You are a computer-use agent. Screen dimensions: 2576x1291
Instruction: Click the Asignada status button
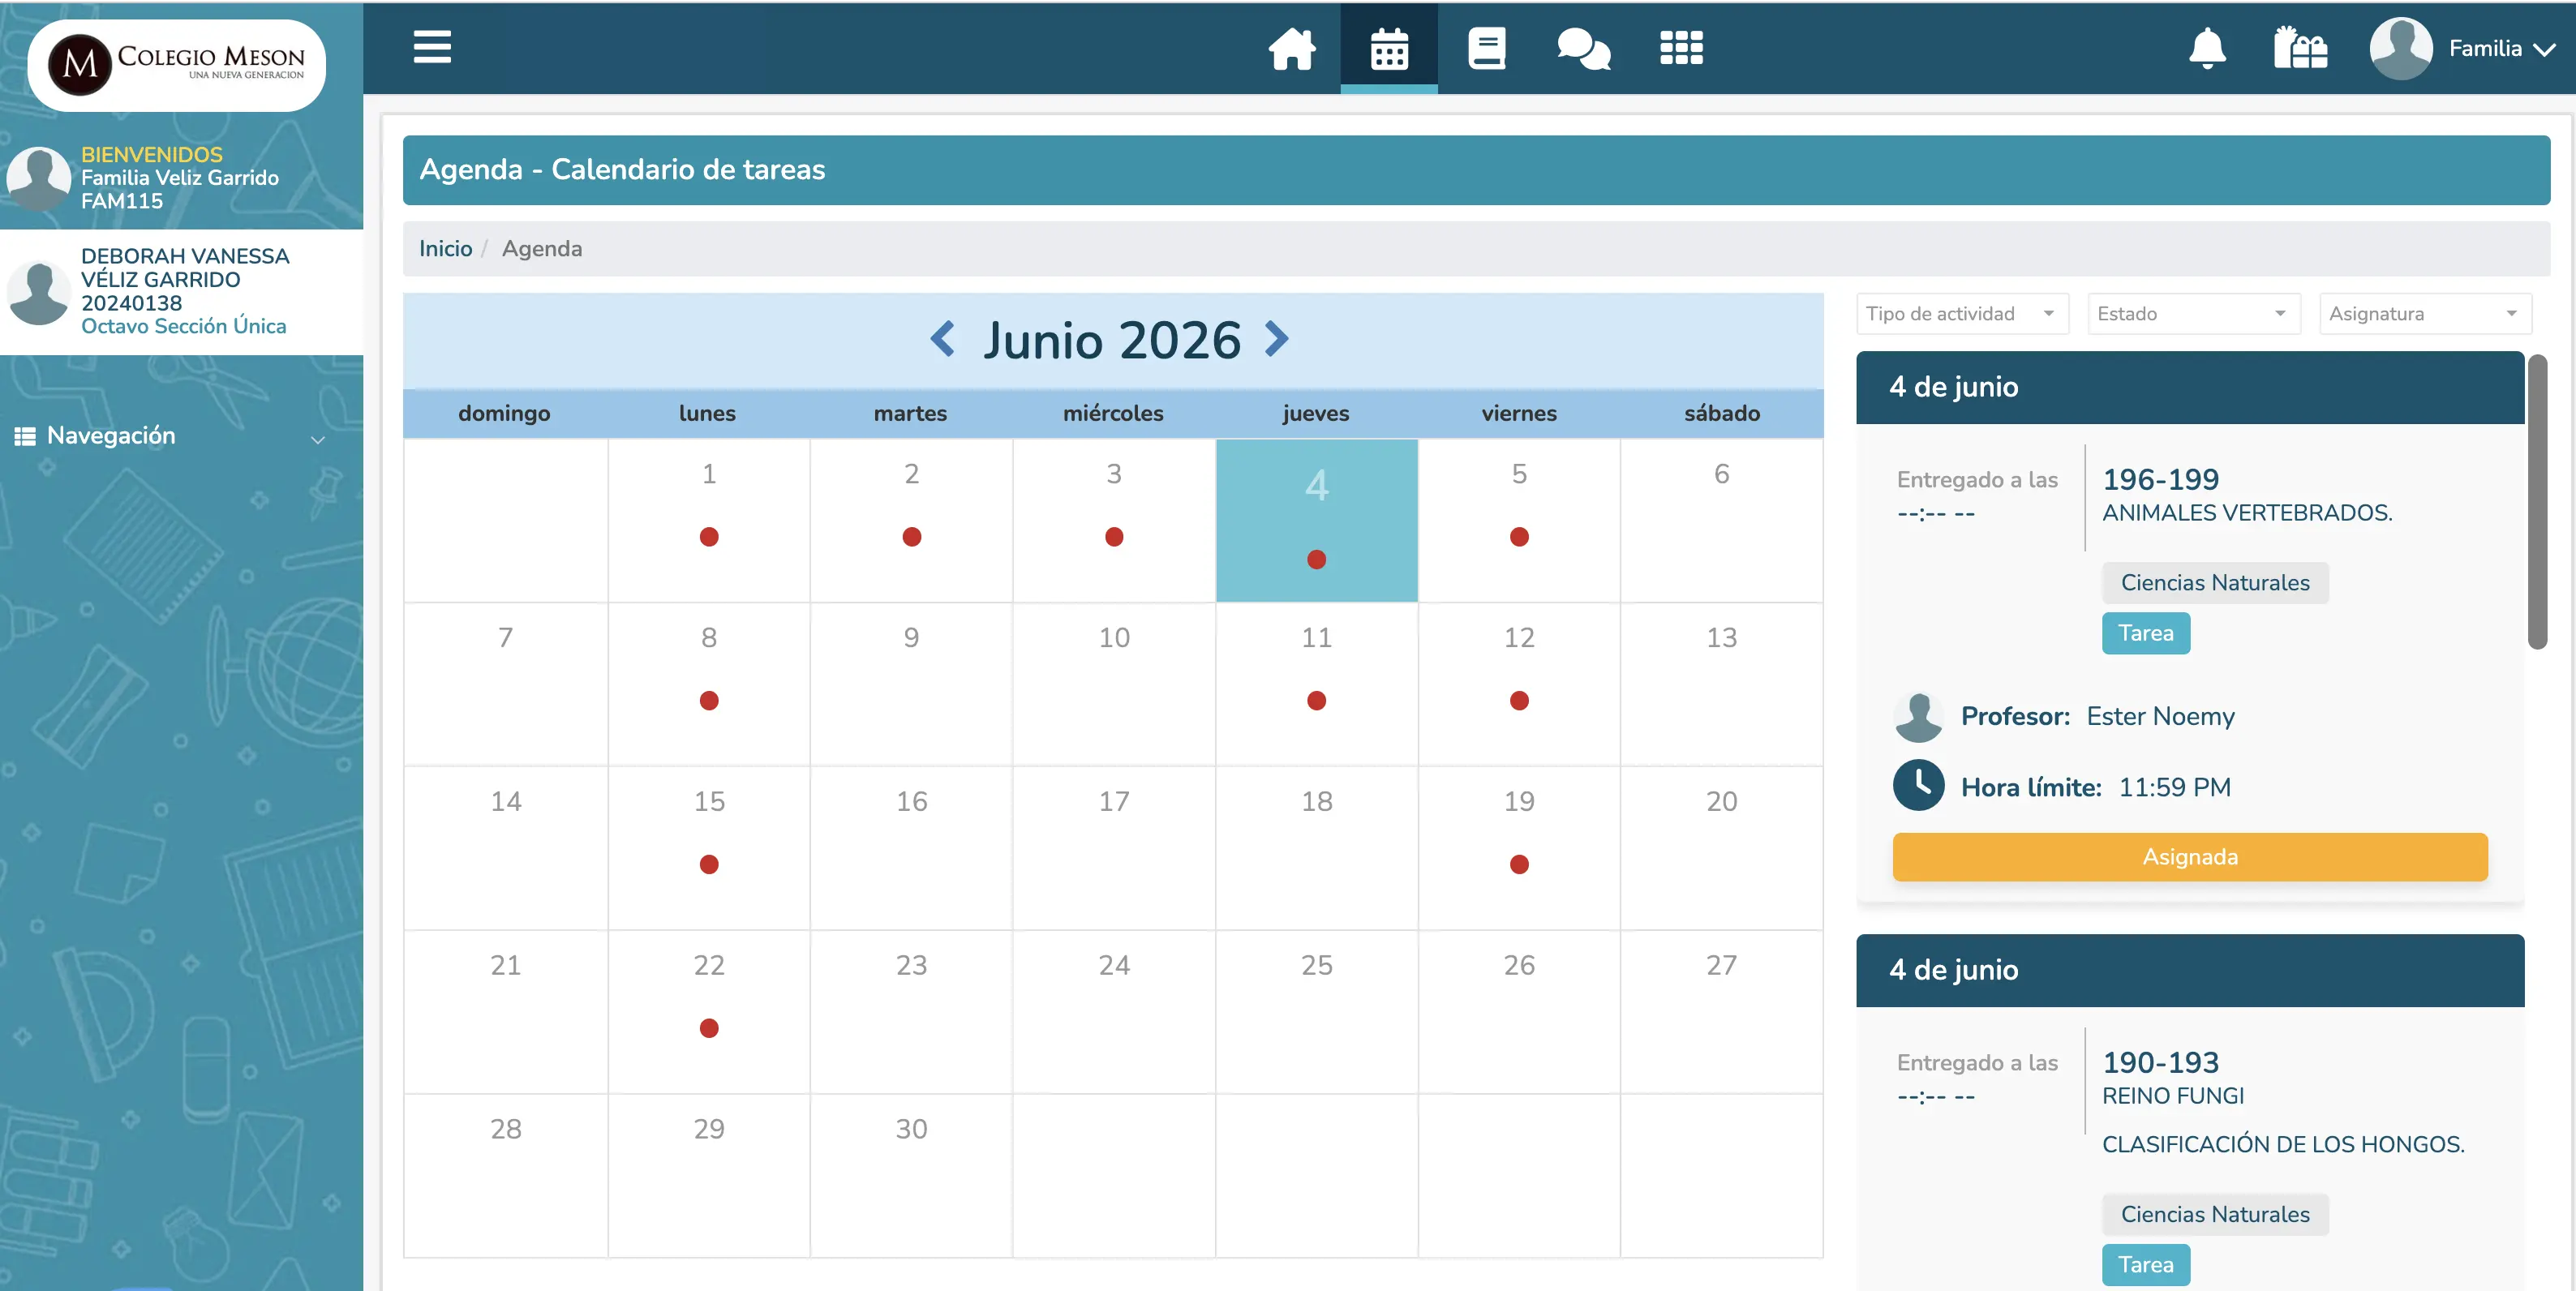[2189, 857]
